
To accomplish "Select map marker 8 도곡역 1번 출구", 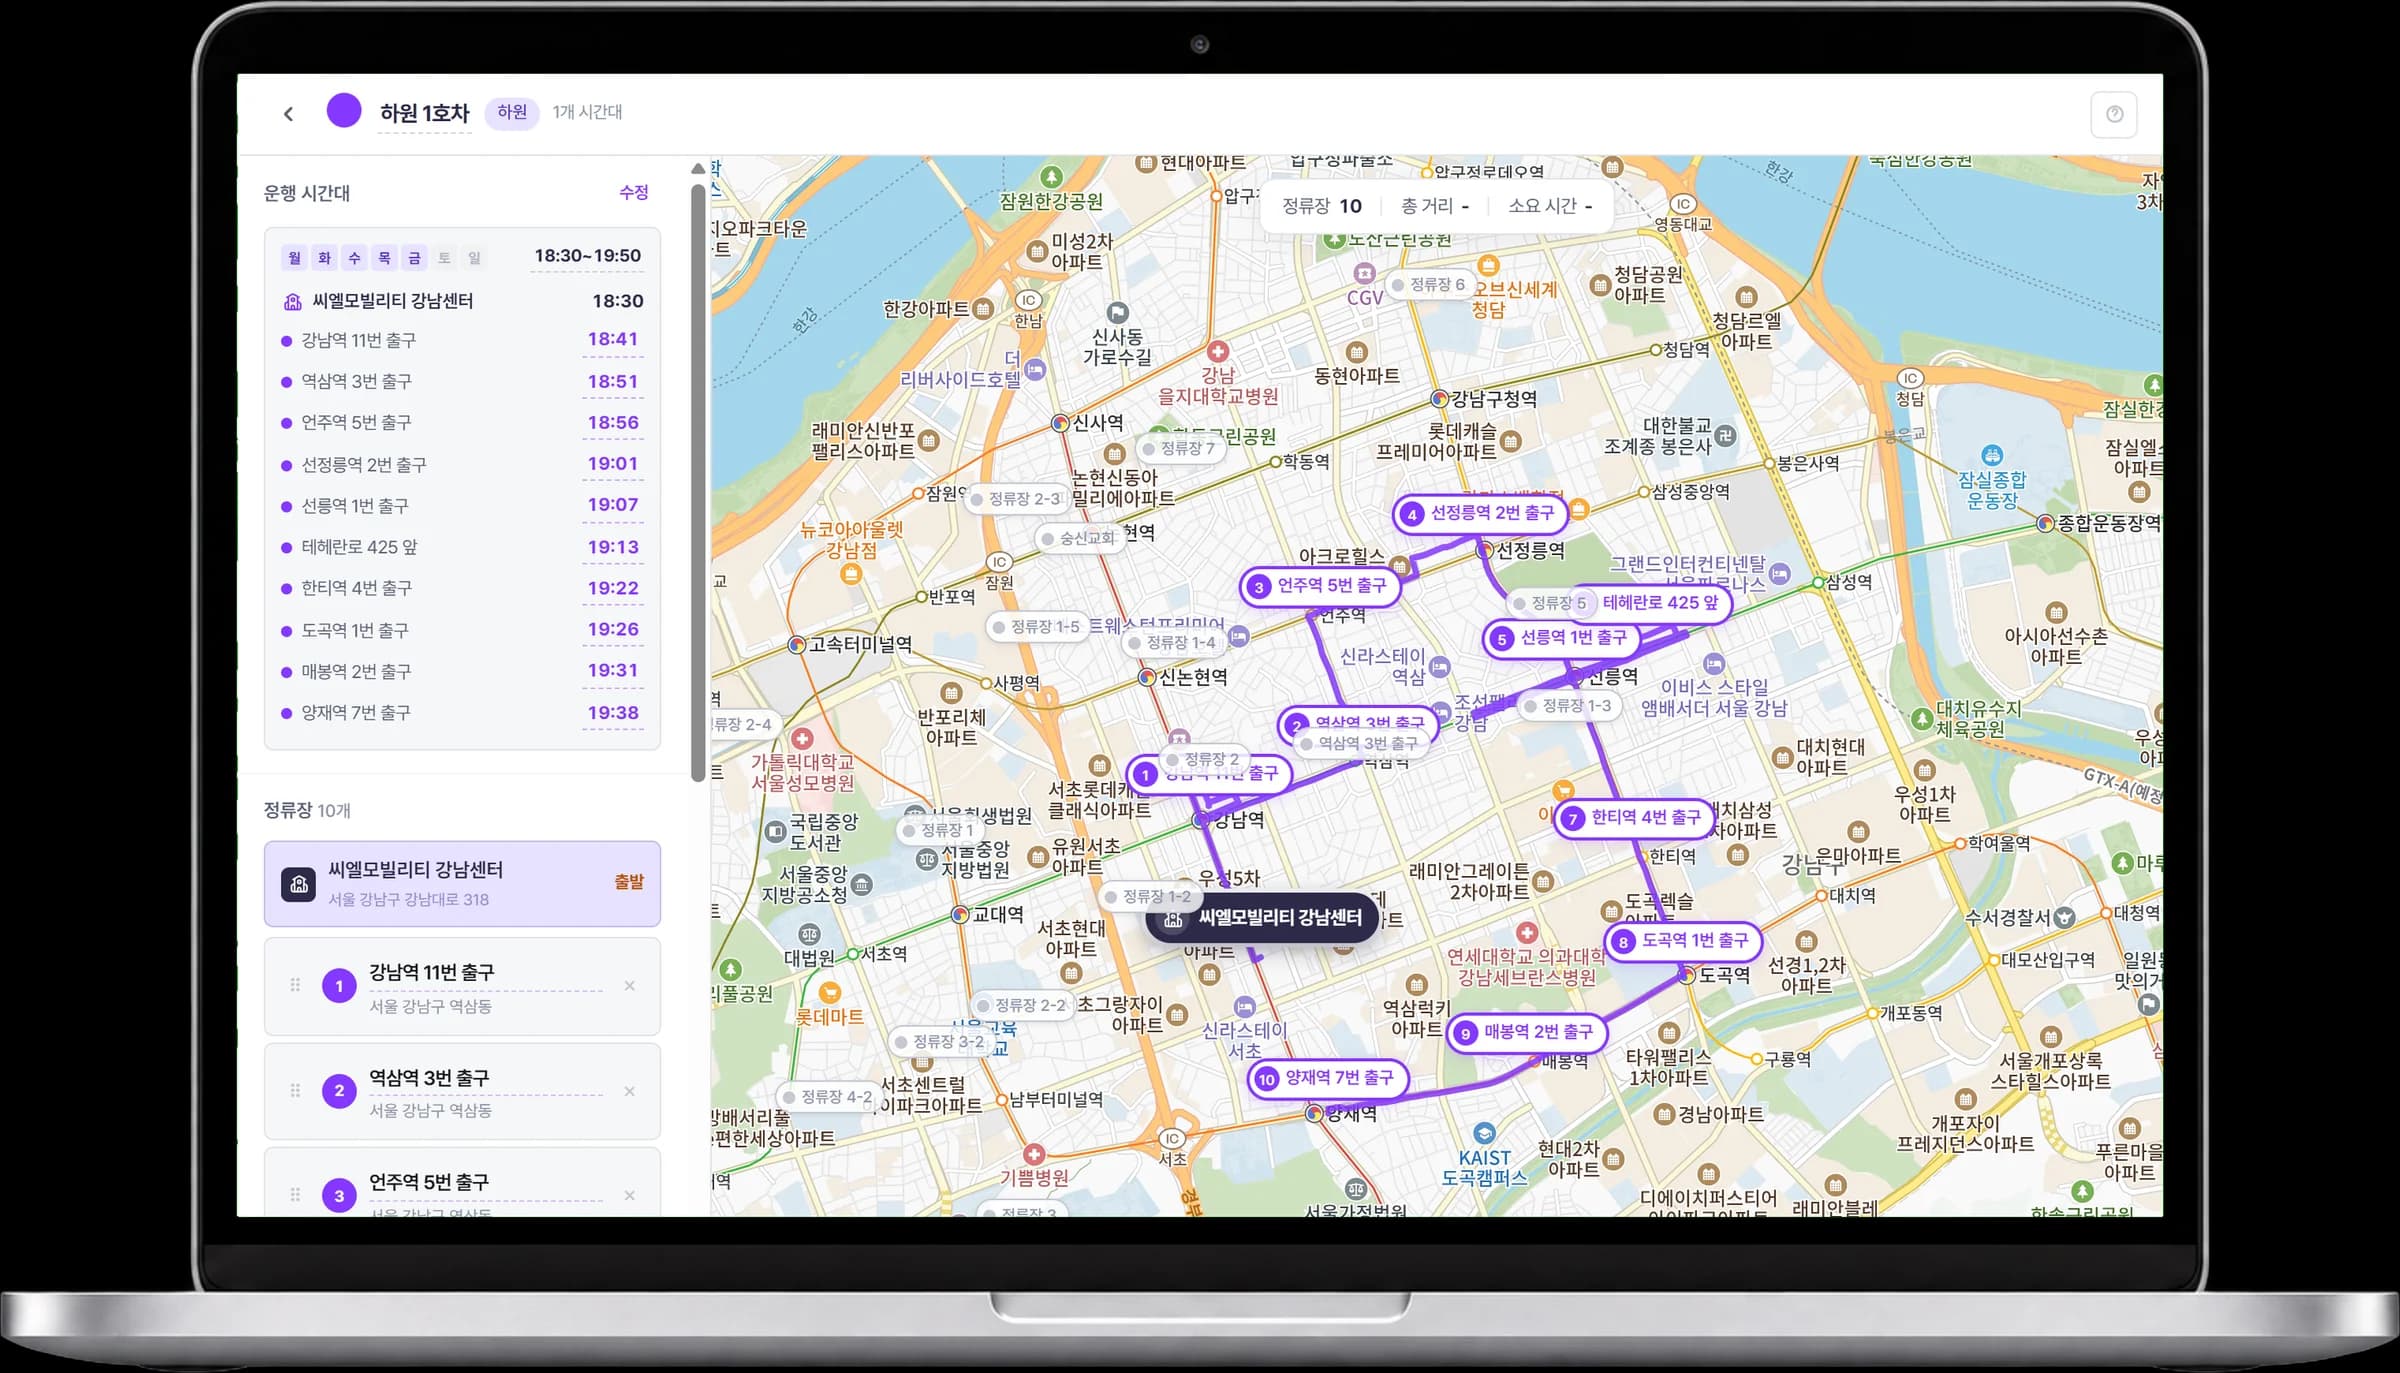I will pos(1684,941).
